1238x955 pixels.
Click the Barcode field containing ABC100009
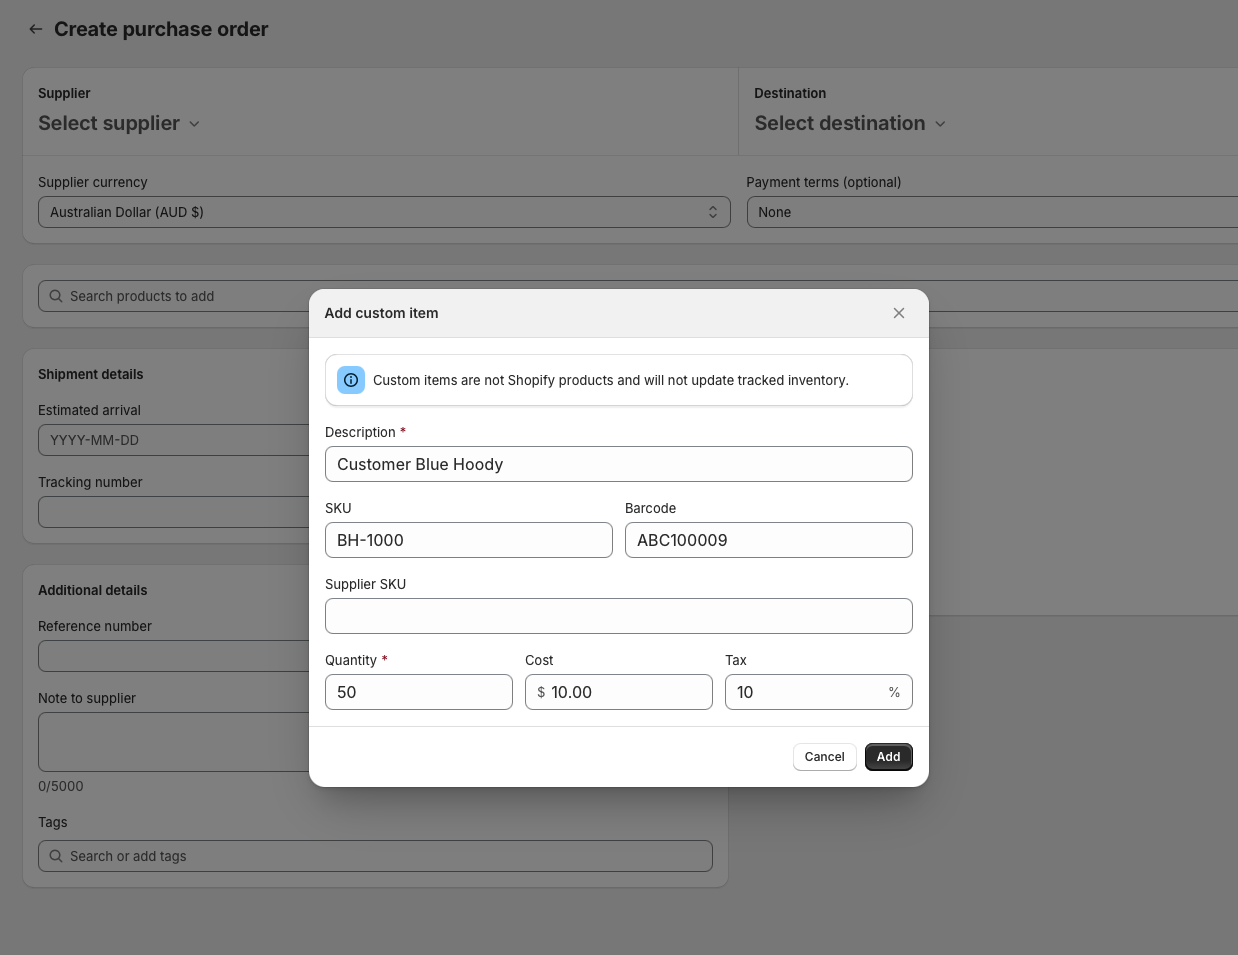(x=769, y=540)
